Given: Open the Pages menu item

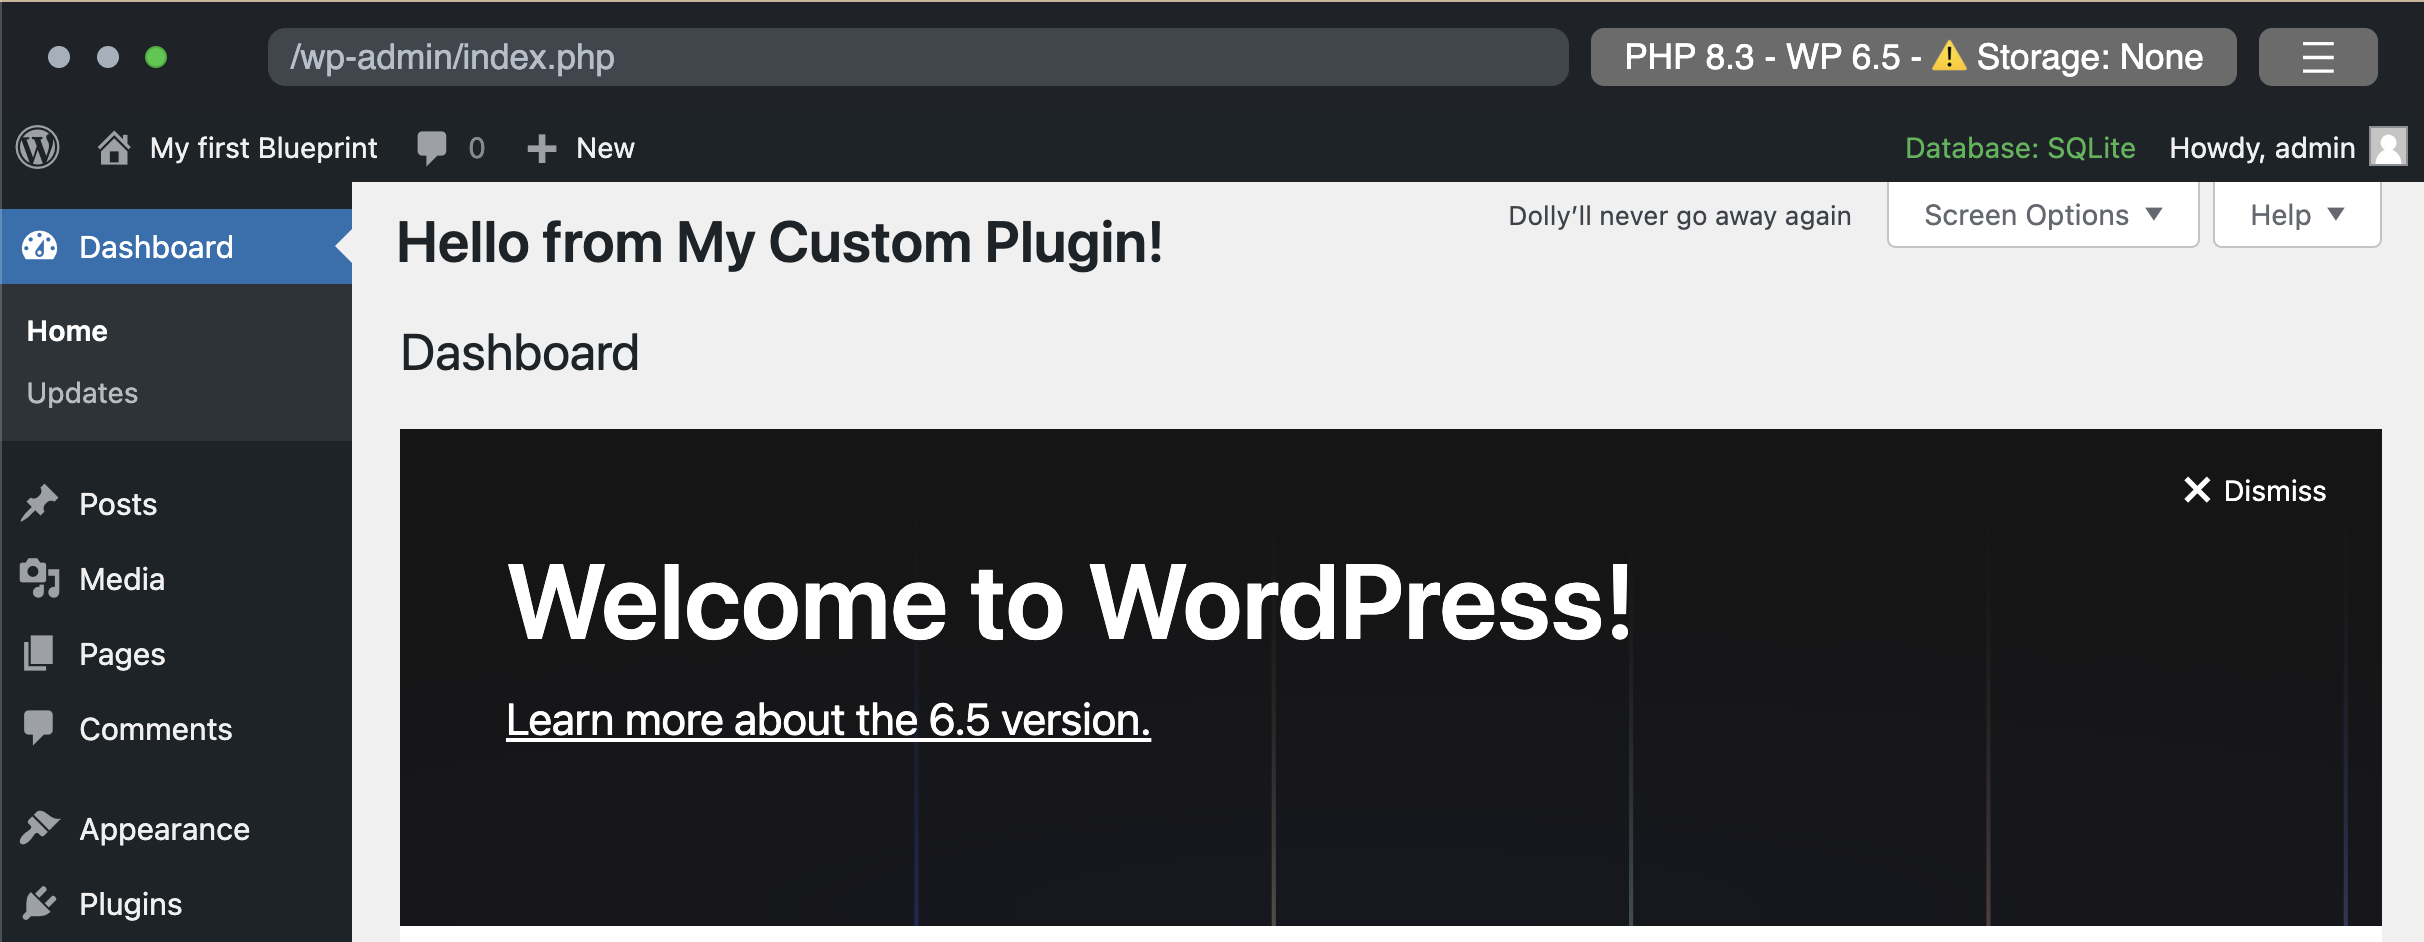Looking at the screenshot, I should click(x=122, y=654).
